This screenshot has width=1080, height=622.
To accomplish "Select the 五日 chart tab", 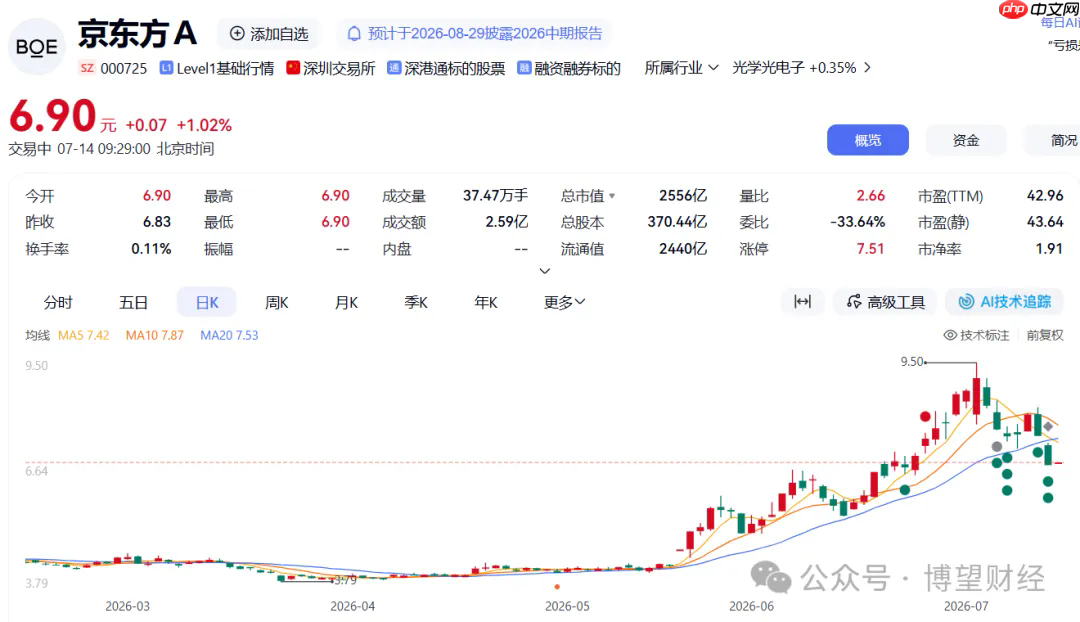I will tap(134, 302).
